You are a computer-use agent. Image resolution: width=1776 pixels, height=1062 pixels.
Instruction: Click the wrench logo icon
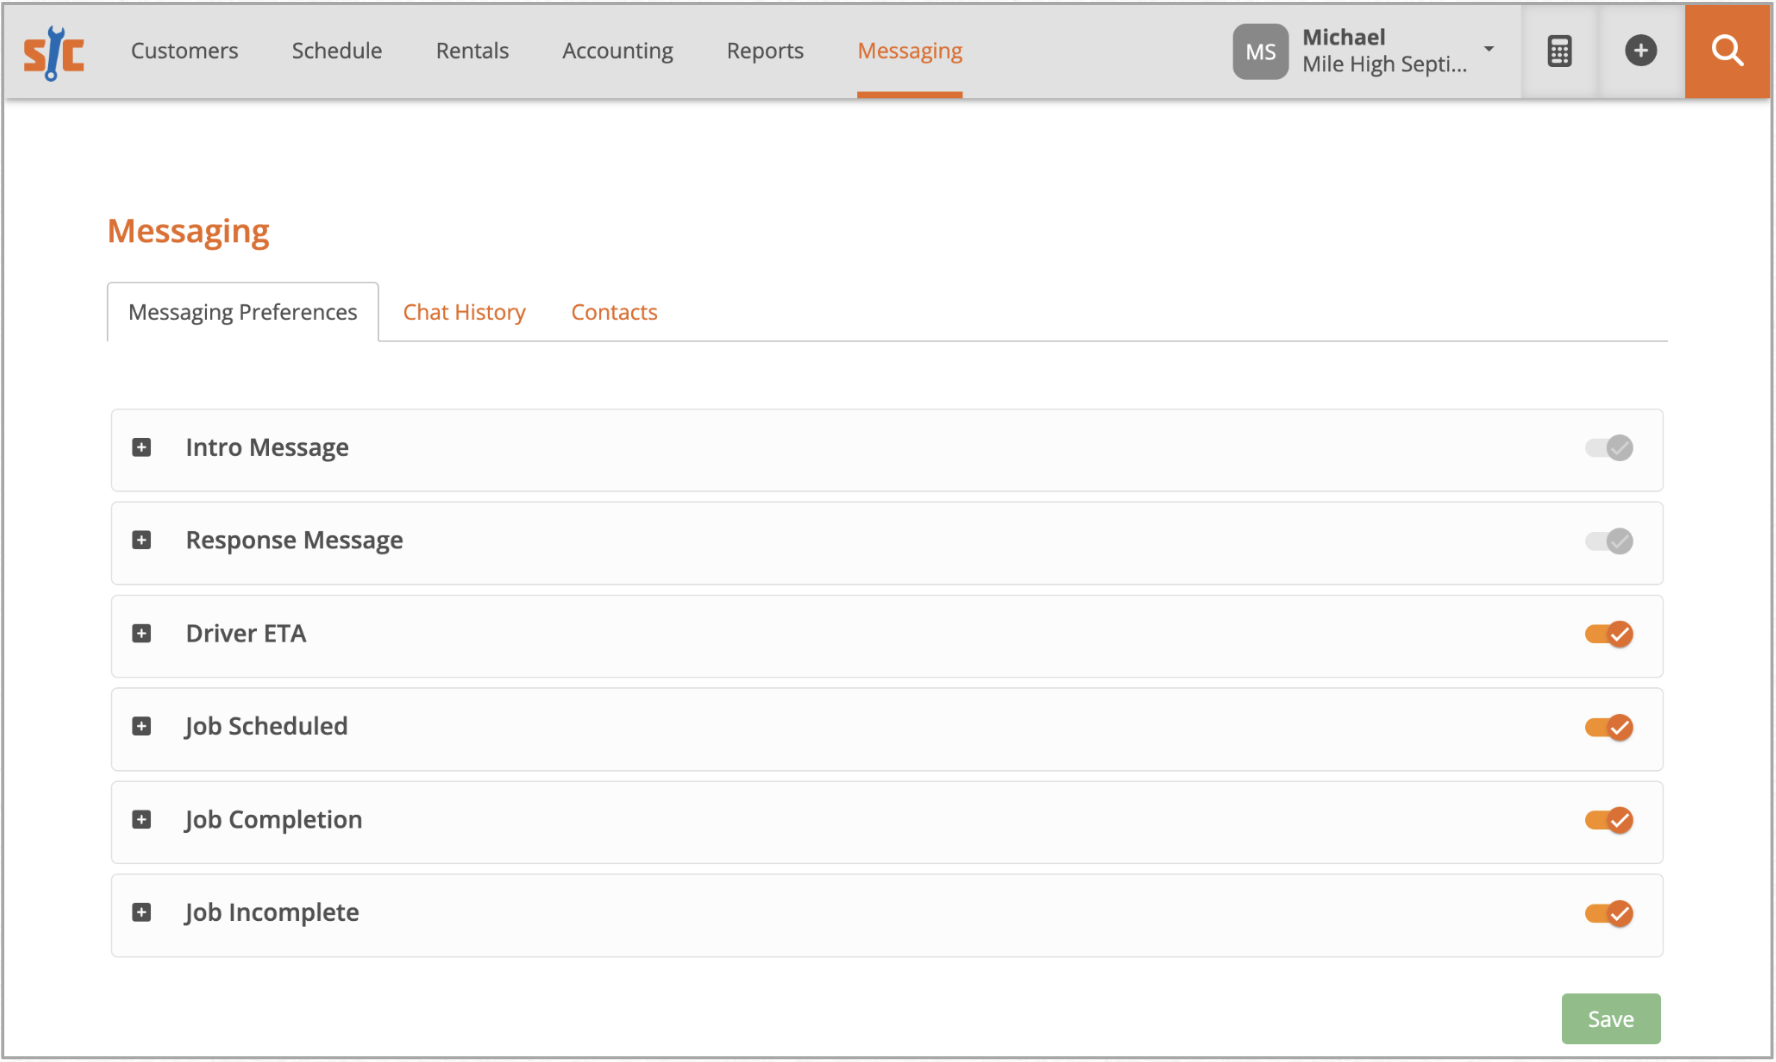(x=54, y=52)
